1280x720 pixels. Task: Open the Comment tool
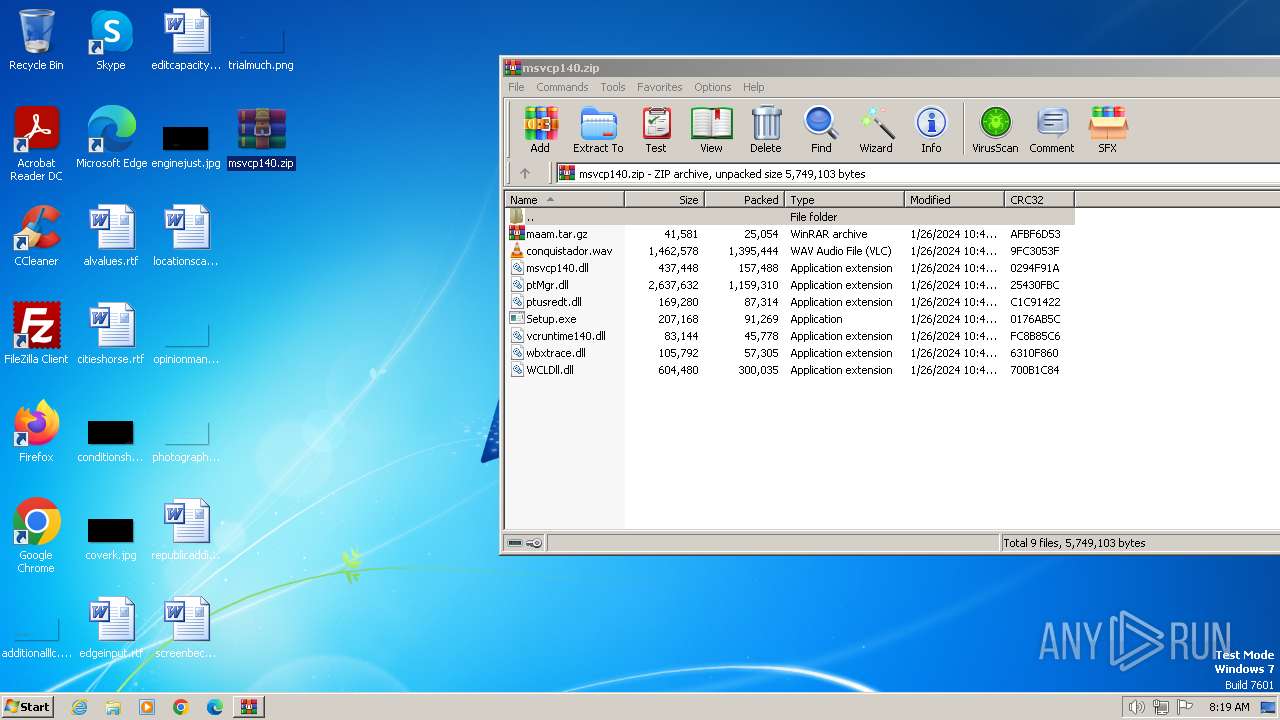click(1052, 130)
